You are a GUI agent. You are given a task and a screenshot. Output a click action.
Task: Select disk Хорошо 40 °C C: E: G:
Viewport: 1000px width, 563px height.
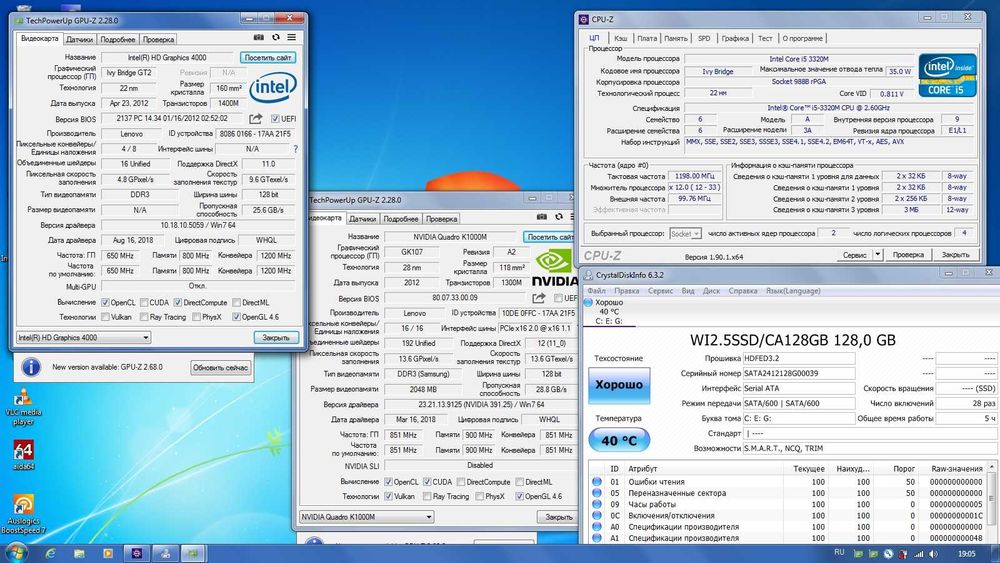tap(609, 312)
